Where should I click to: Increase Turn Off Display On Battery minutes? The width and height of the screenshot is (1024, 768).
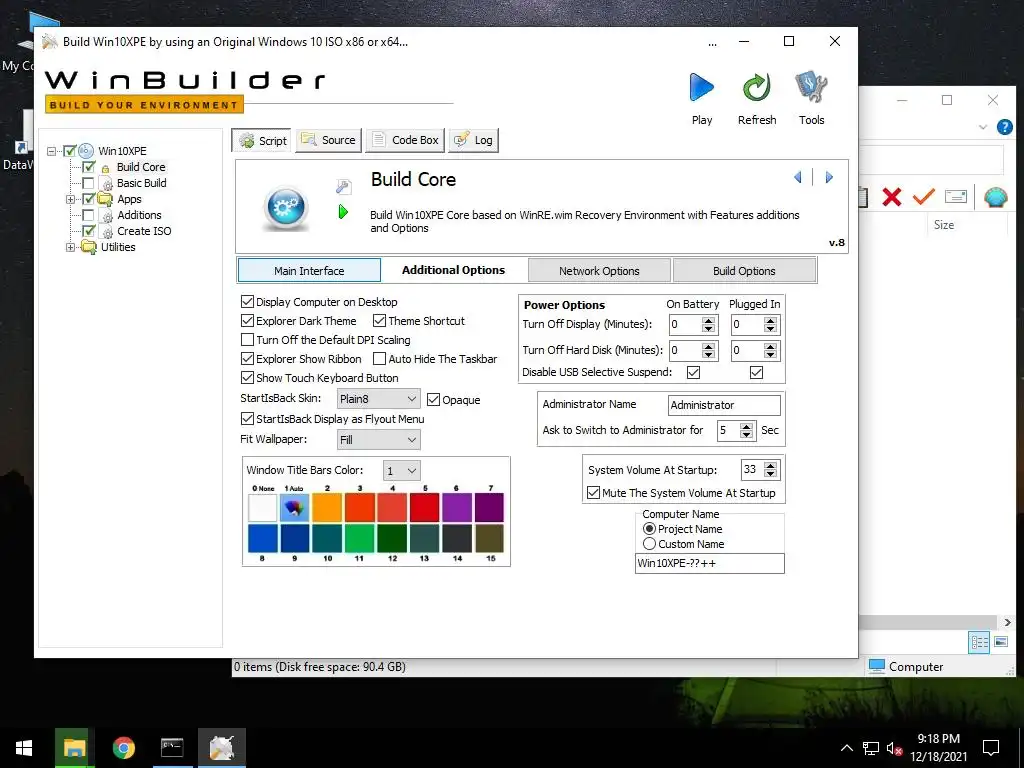[x=709, y=320]
